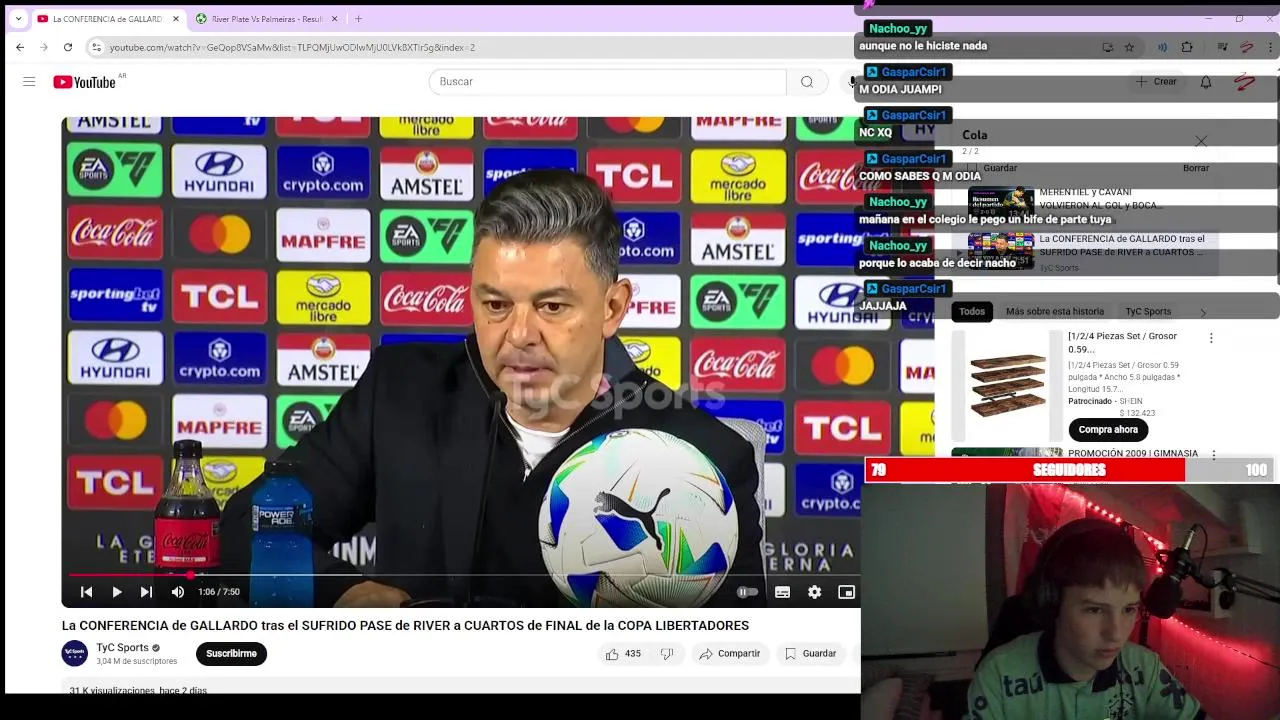Viewport: 1280px width, 720px height.
Task: Select the MERENTIEL y CAVANI queue video
Action: [1090, 204]
